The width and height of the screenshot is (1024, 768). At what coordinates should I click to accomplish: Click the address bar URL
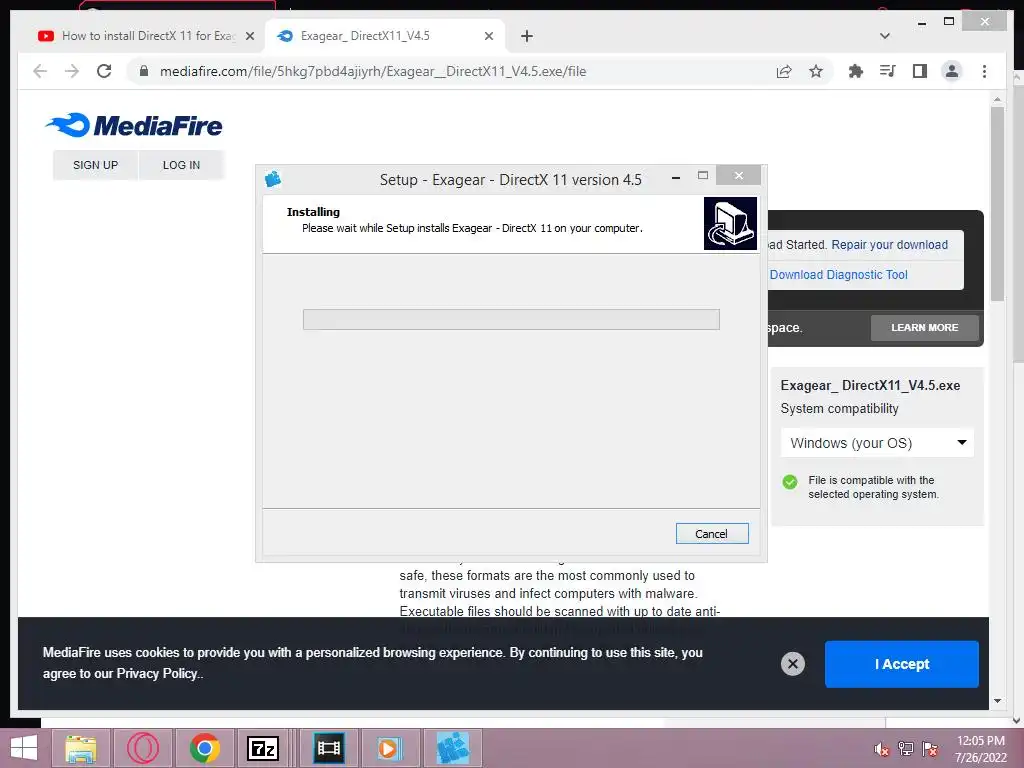373,71
